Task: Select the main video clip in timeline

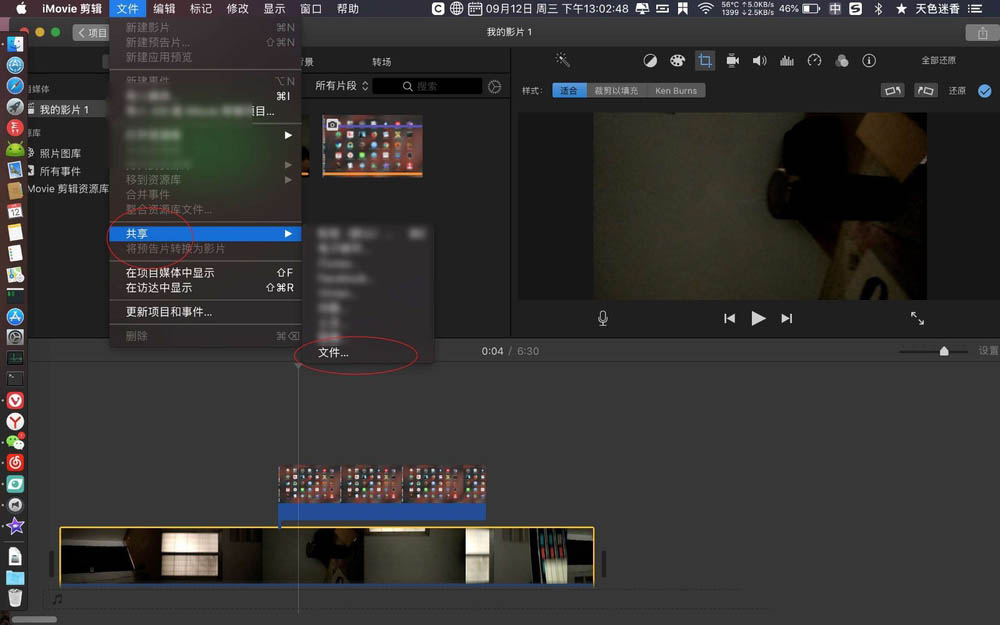Action: click(x=327, y=556)
